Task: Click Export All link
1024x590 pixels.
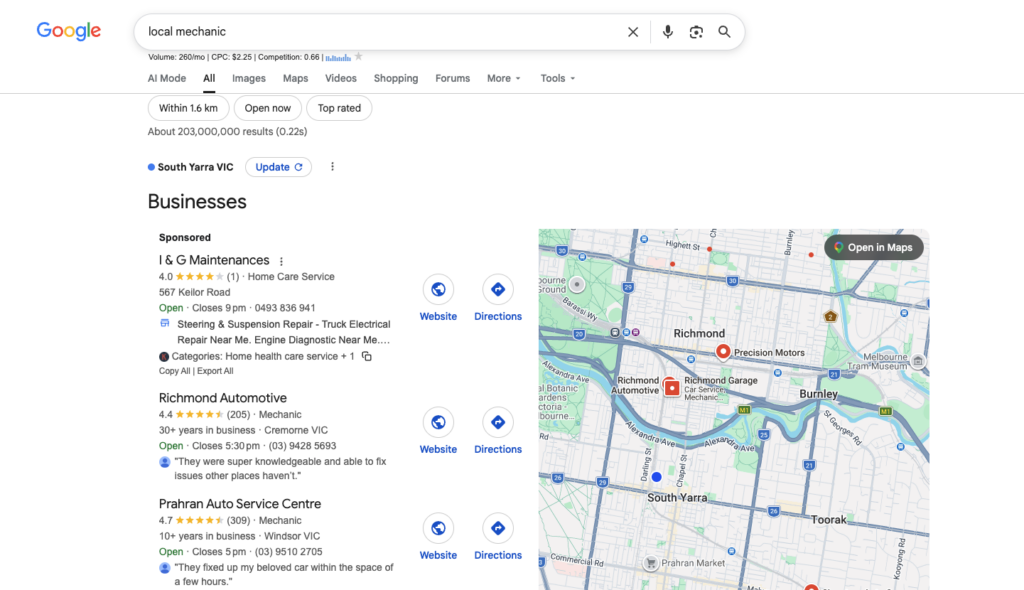Action: tap(215, 371)
